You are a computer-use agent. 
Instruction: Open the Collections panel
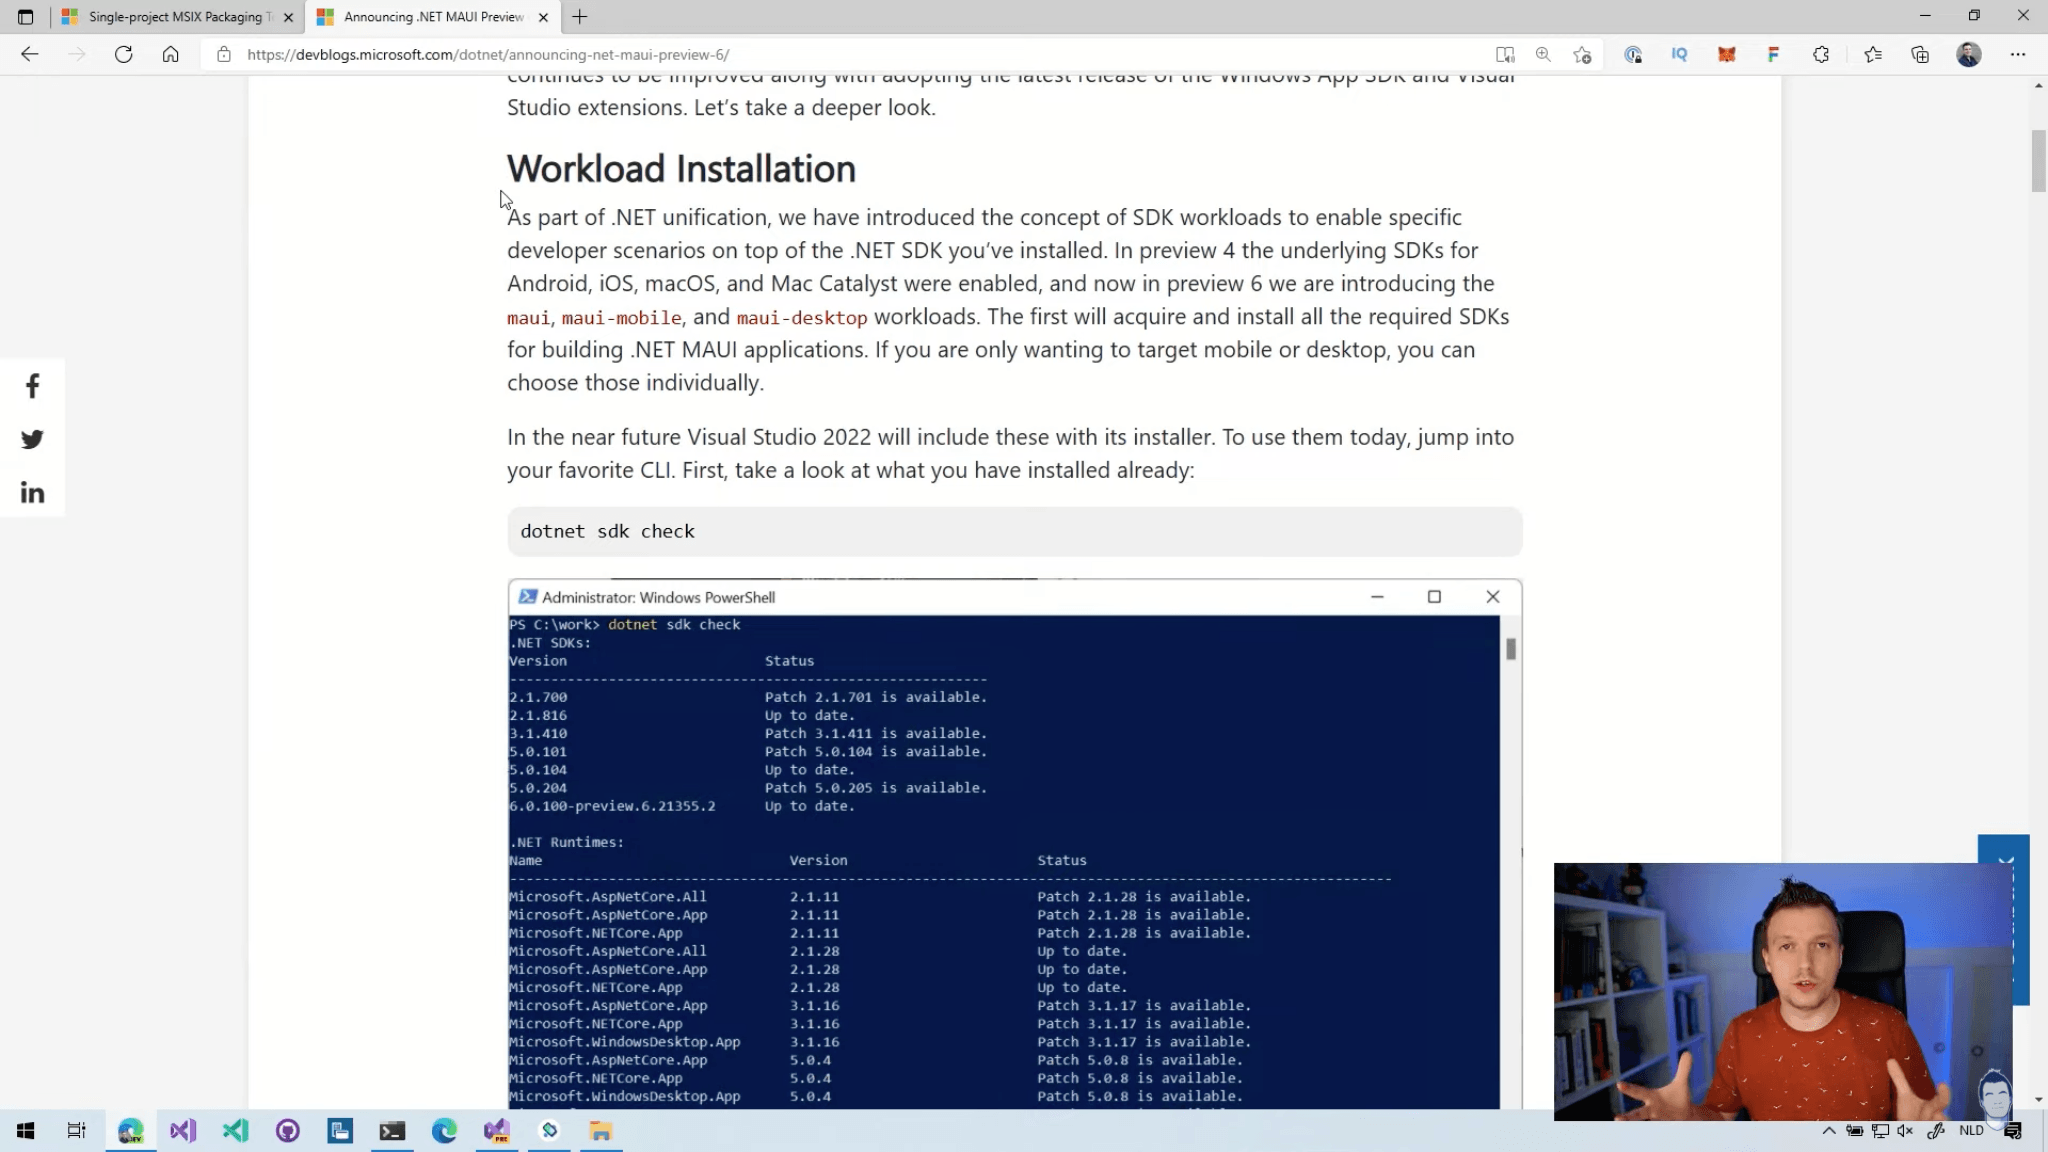[1920, 55]
